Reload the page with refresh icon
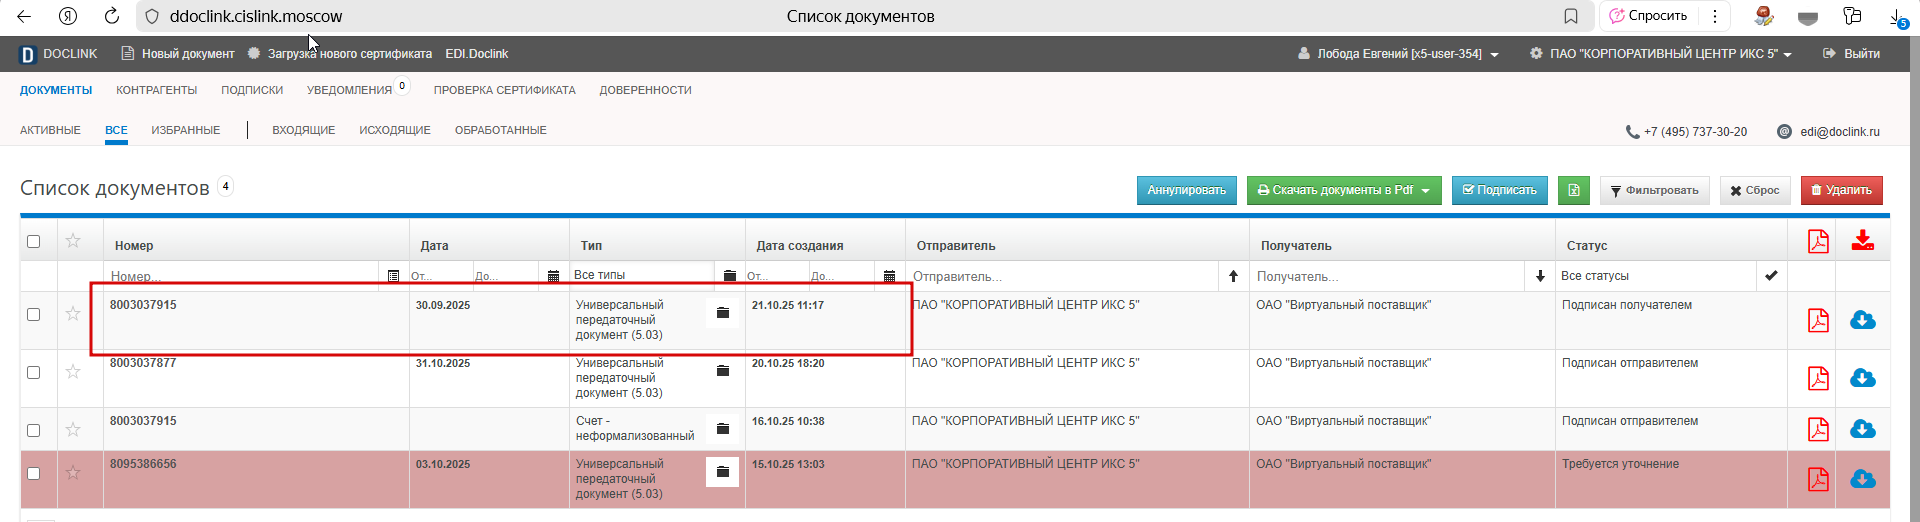 point(112,16)
